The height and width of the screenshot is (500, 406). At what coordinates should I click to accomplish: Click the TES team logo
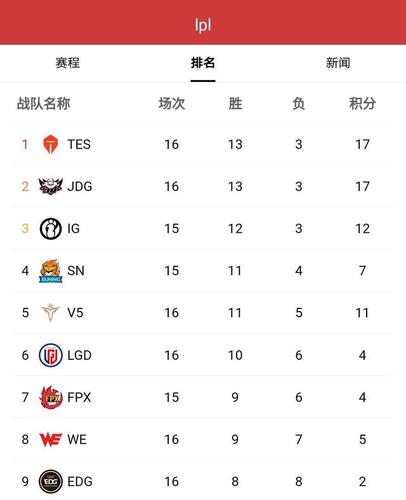[x=51, y=144]
